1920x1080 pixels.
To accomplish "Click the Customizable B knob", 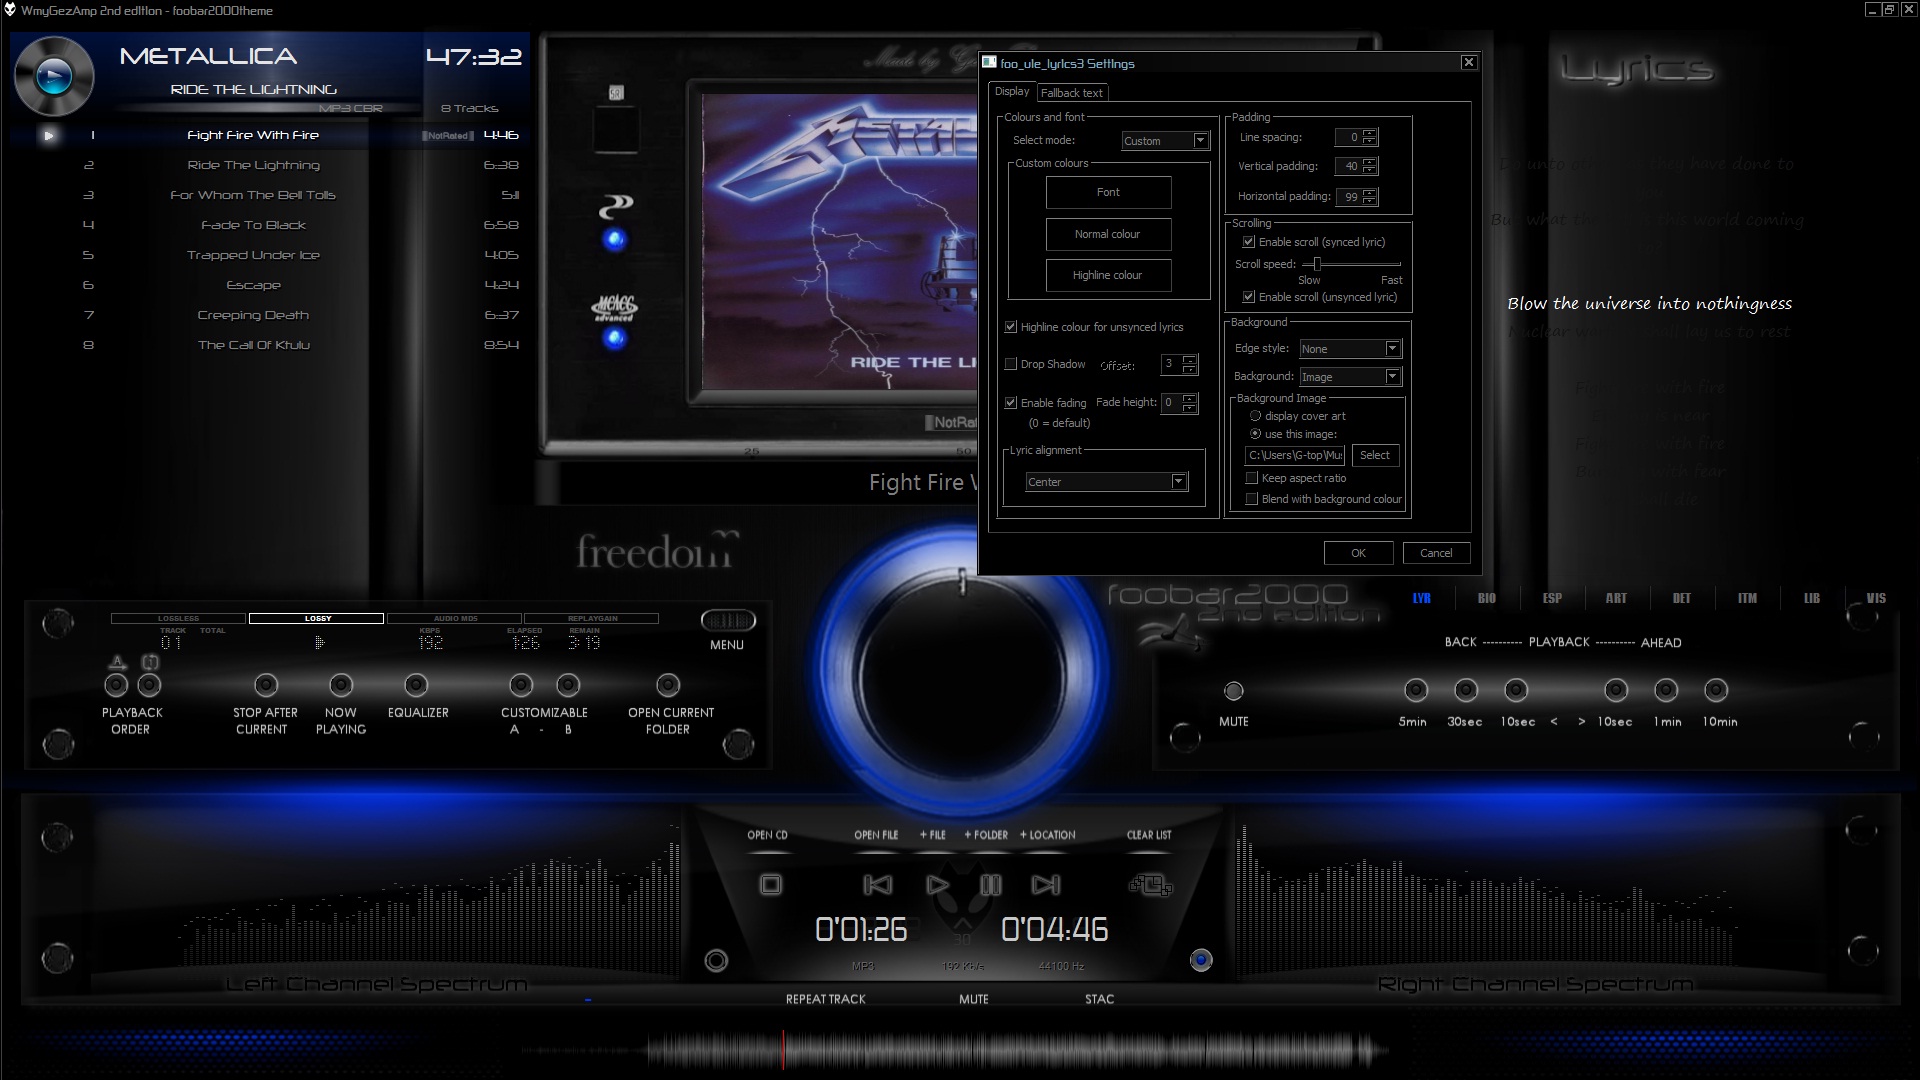I will pos(568,685).
